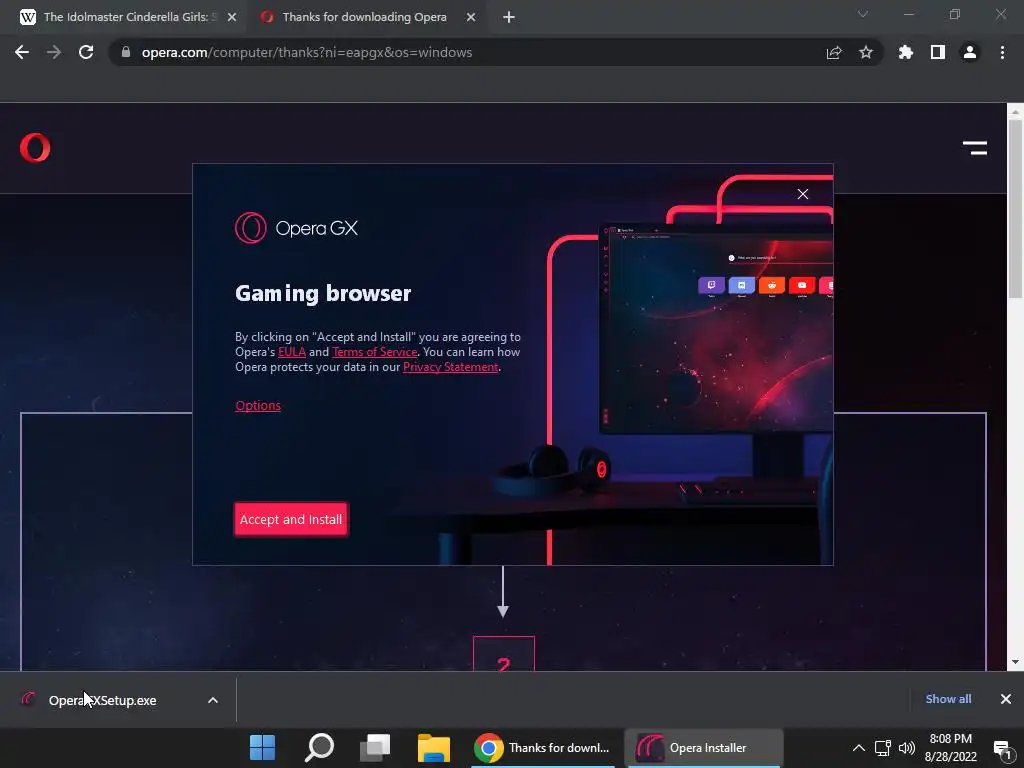Viewport: 1024px width, 768px height.
Task: Click the Twitch tile in the GX preview
Action: [711, 285]
